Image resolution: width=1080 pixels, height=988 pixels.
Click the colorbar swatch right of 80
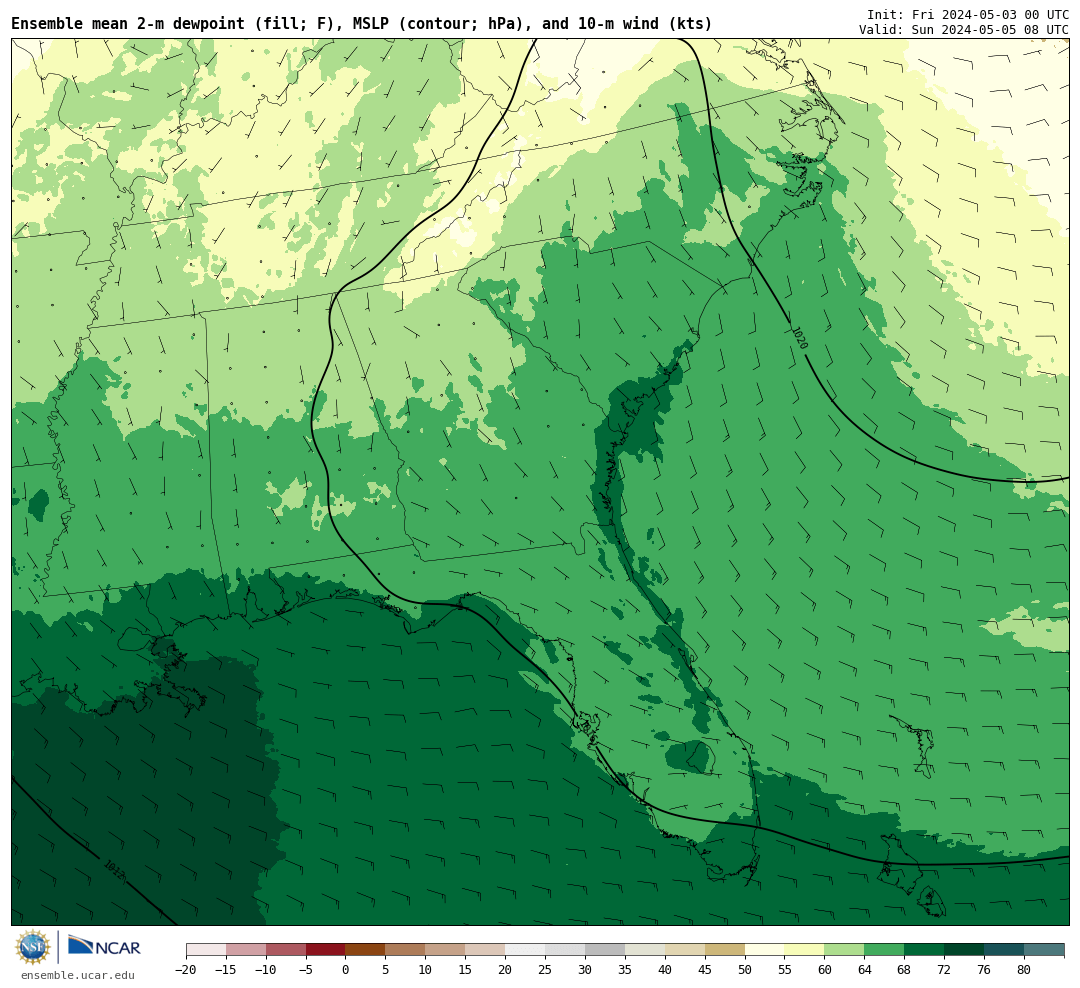click(1044, 950)
